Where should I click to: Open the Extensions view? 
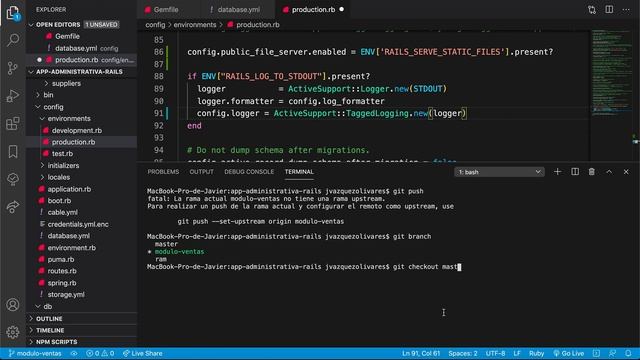[x=13, y=123]
